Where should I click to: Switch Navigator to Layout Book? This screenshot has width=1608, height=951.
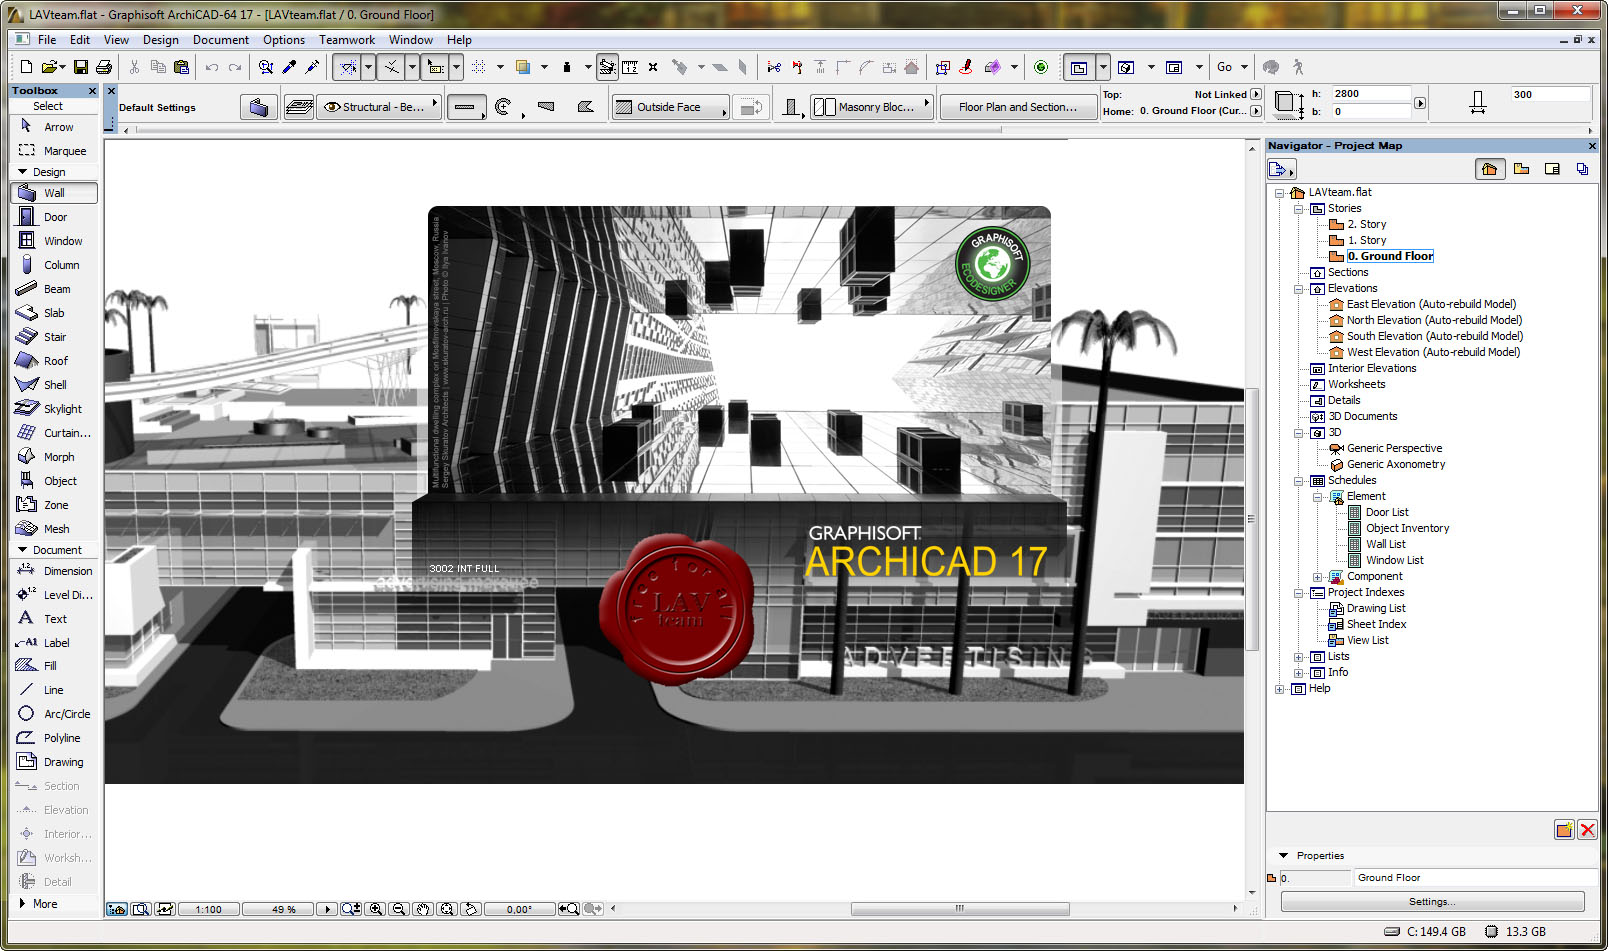(x=1552, y=169)
